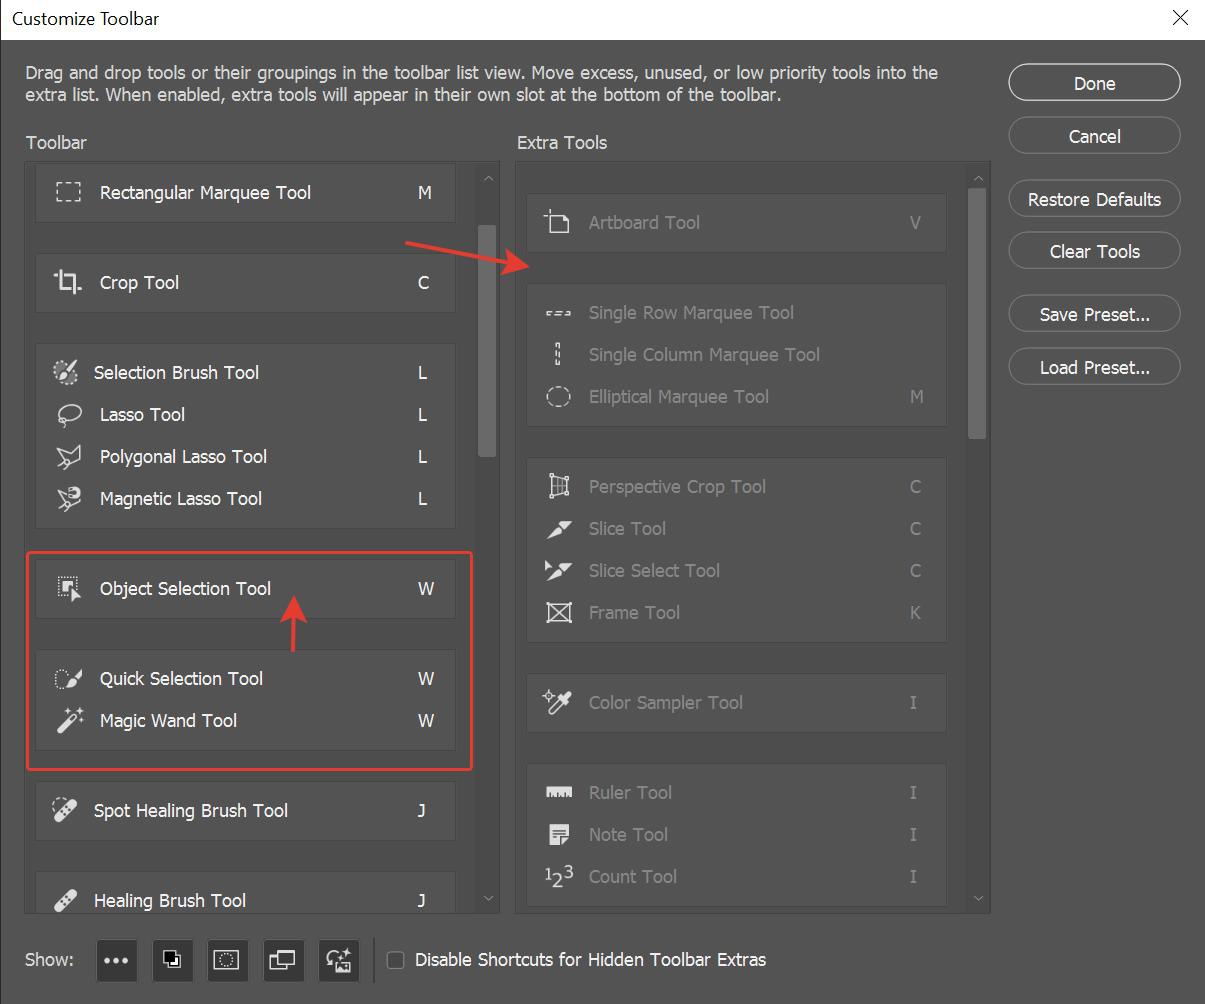
Task: Click the Perspective Crop Tool icon
Action: click(x=558, y=487)
